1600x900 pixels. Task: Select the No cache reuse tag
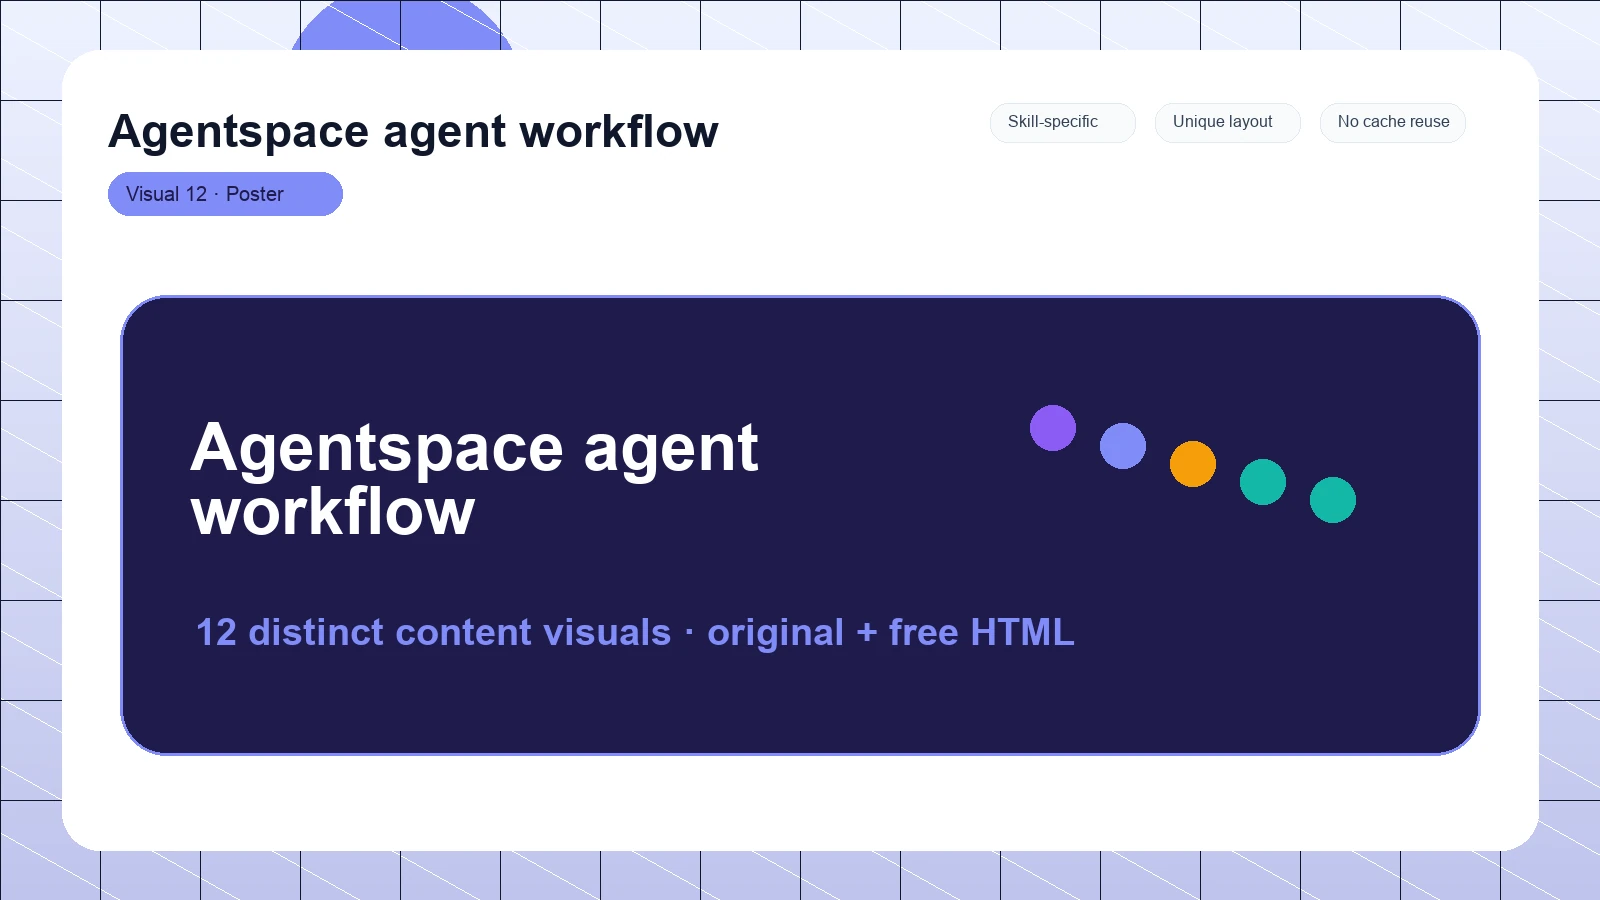point(1392,122)
